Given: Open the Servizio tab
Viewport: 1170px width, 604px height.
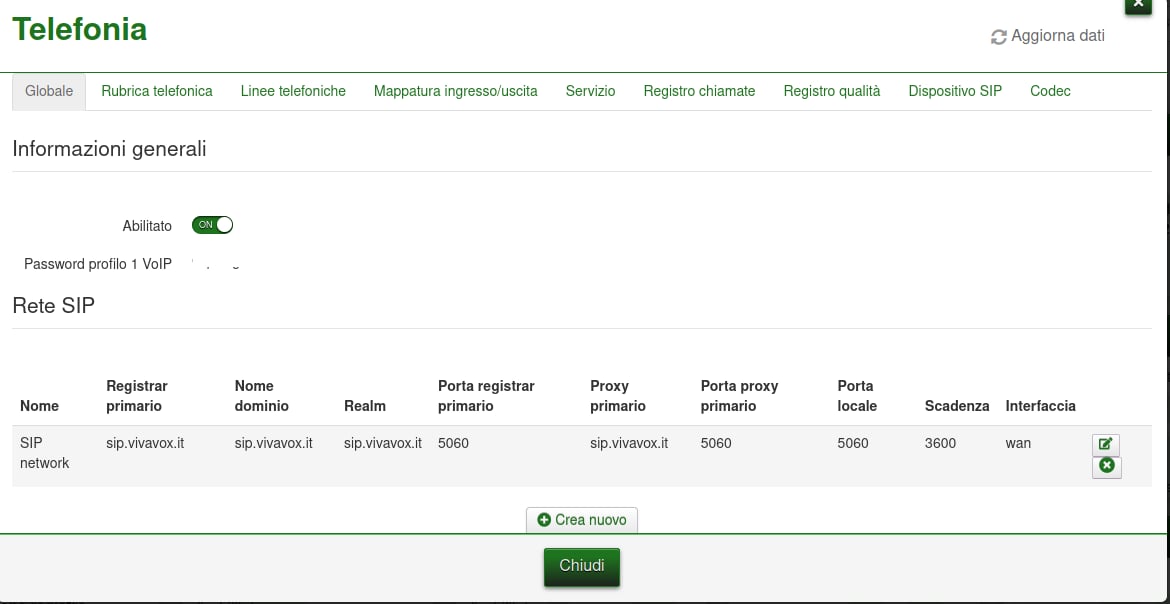Looking at the screenshot, I should (x=590, y=91).
